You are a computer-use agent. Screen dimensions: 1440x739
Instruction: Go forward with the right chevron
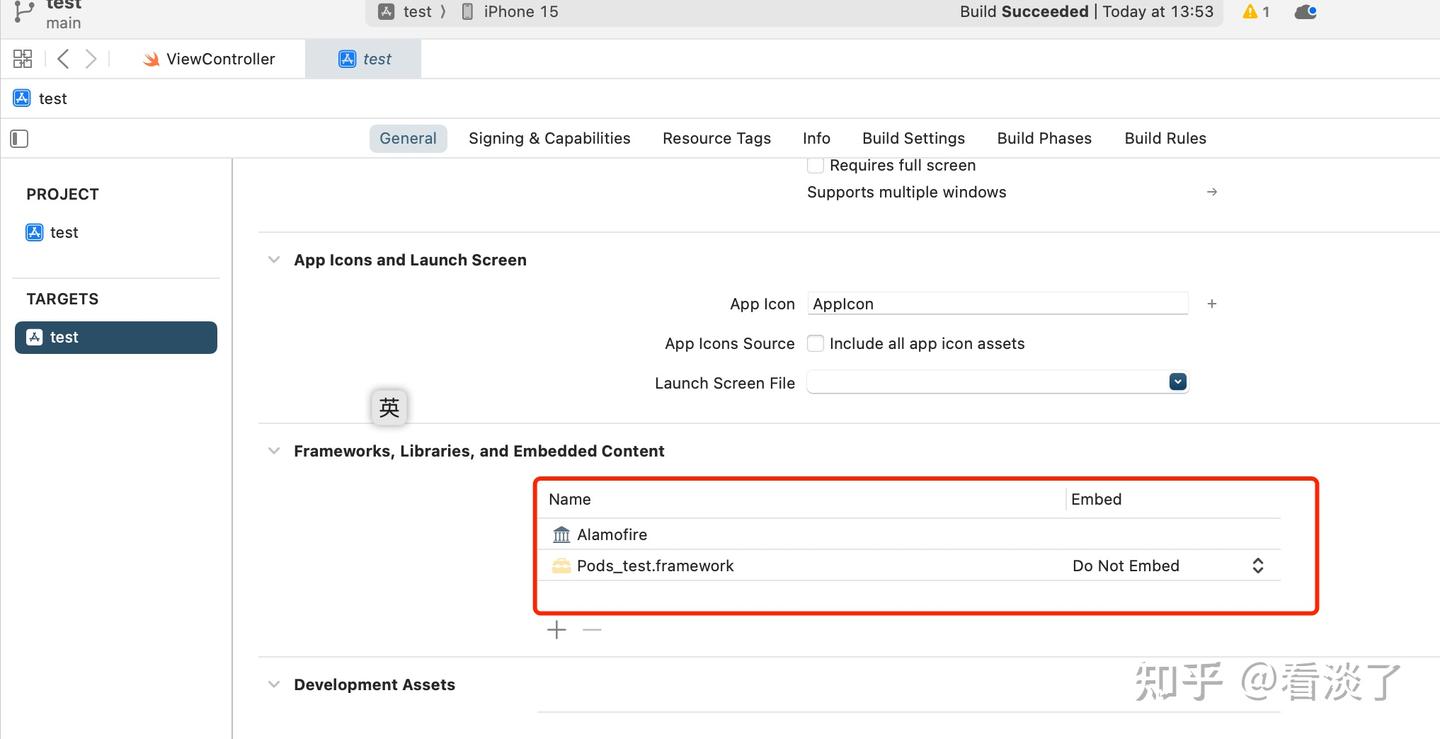(x=91, y=59)
